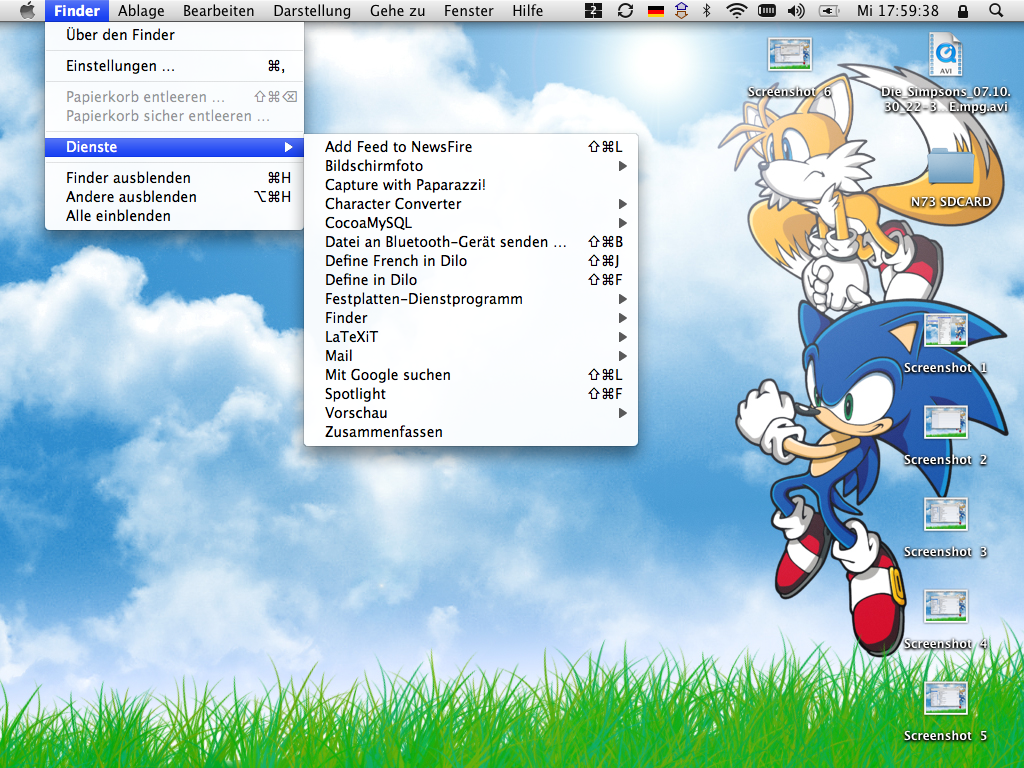
Task: Click the bar-gauge icon left of volume
Action: pos(767,10)
